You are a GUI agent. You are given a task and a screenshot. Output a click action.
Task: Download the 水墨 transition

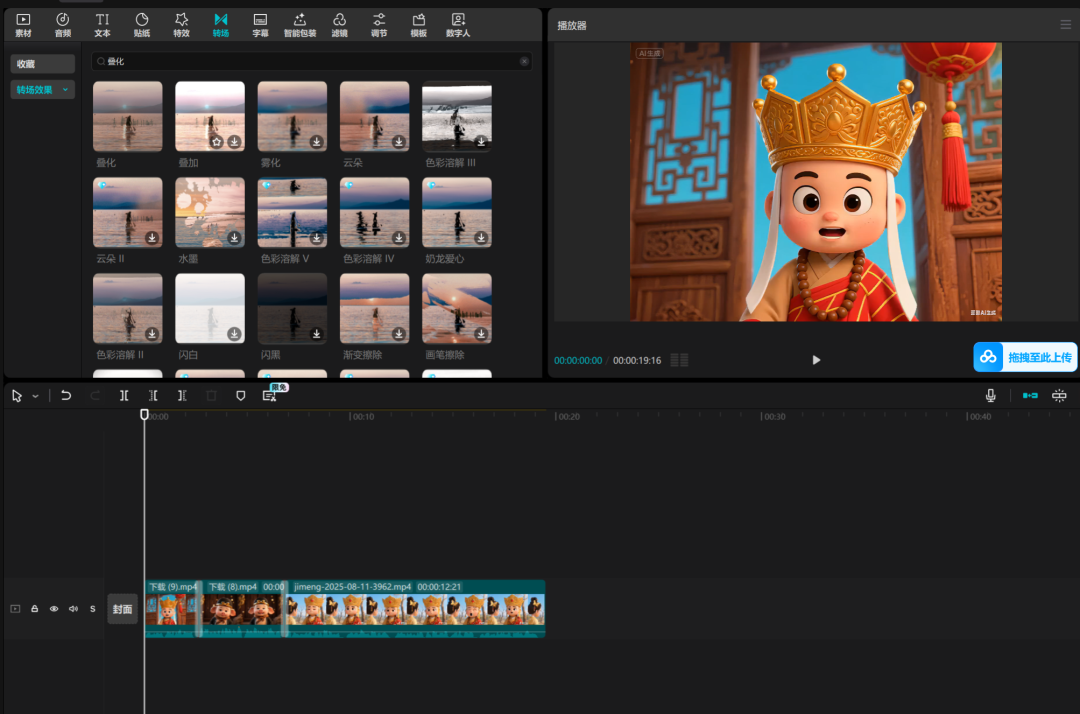point(234,238)
